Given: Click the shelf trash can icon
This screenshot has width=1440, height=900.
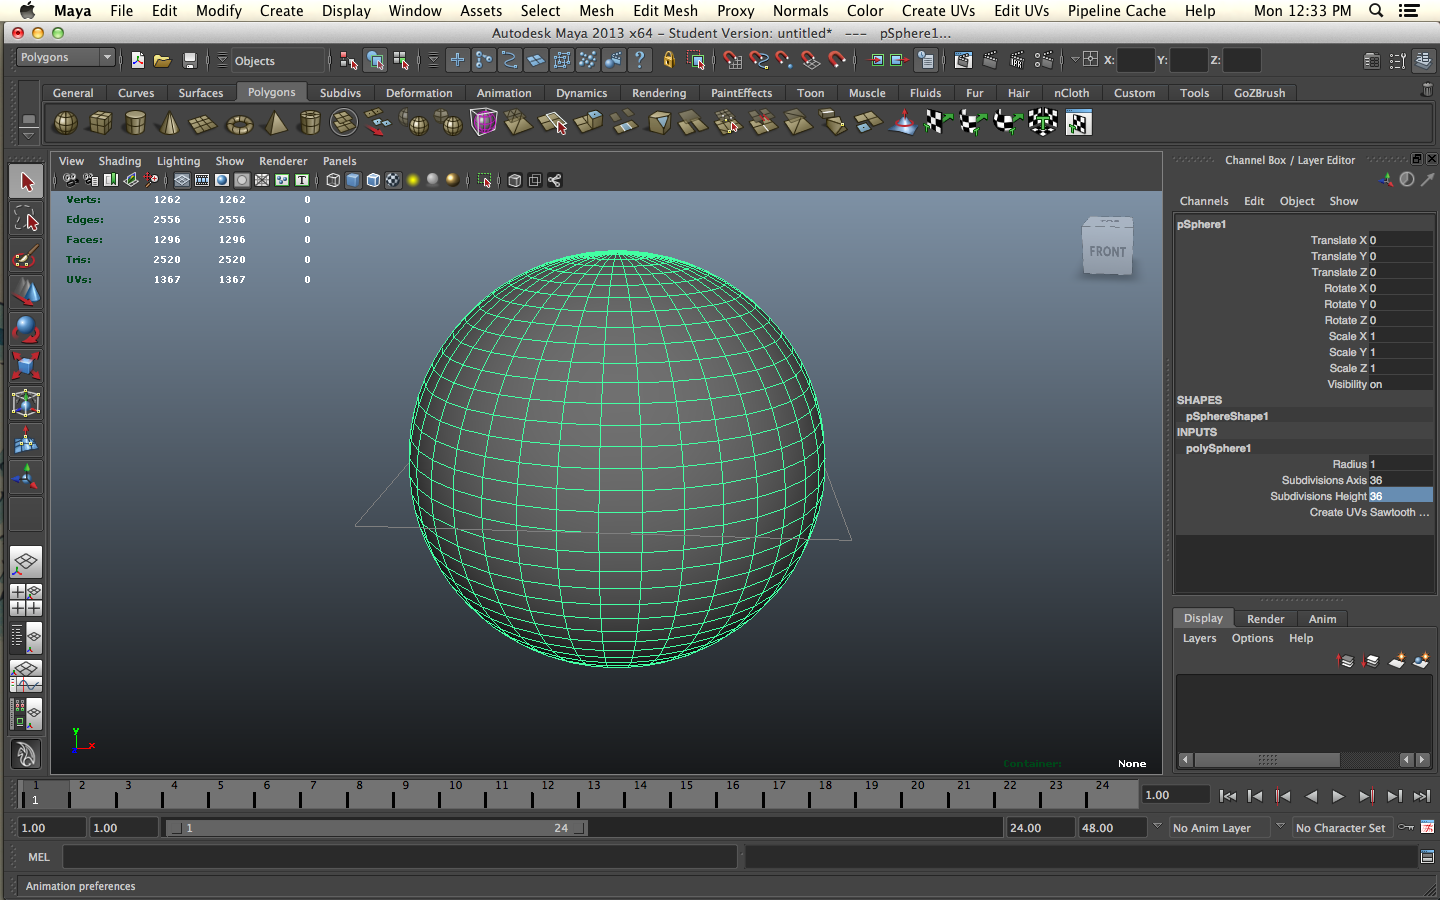Looking at the screenshot, I should point(1427,90).
